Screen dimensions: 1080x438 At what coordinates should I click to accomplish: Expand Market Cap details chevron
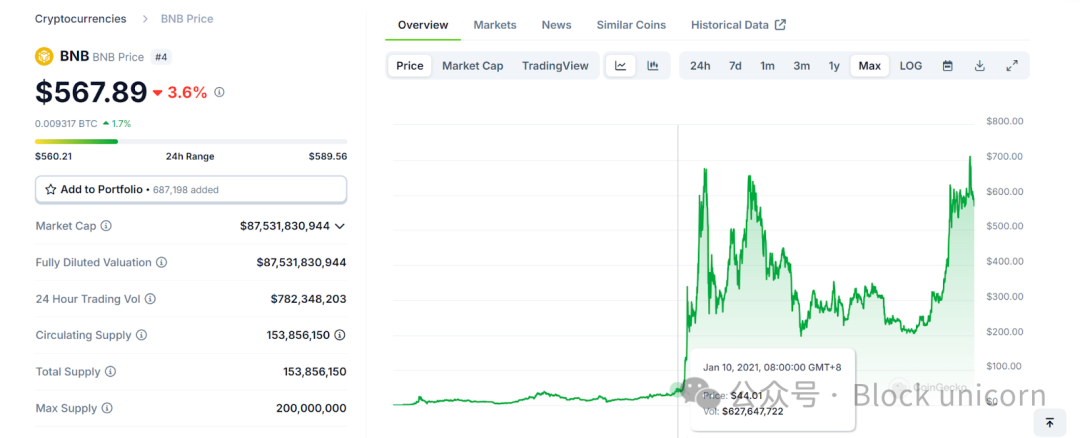point(340,226)
